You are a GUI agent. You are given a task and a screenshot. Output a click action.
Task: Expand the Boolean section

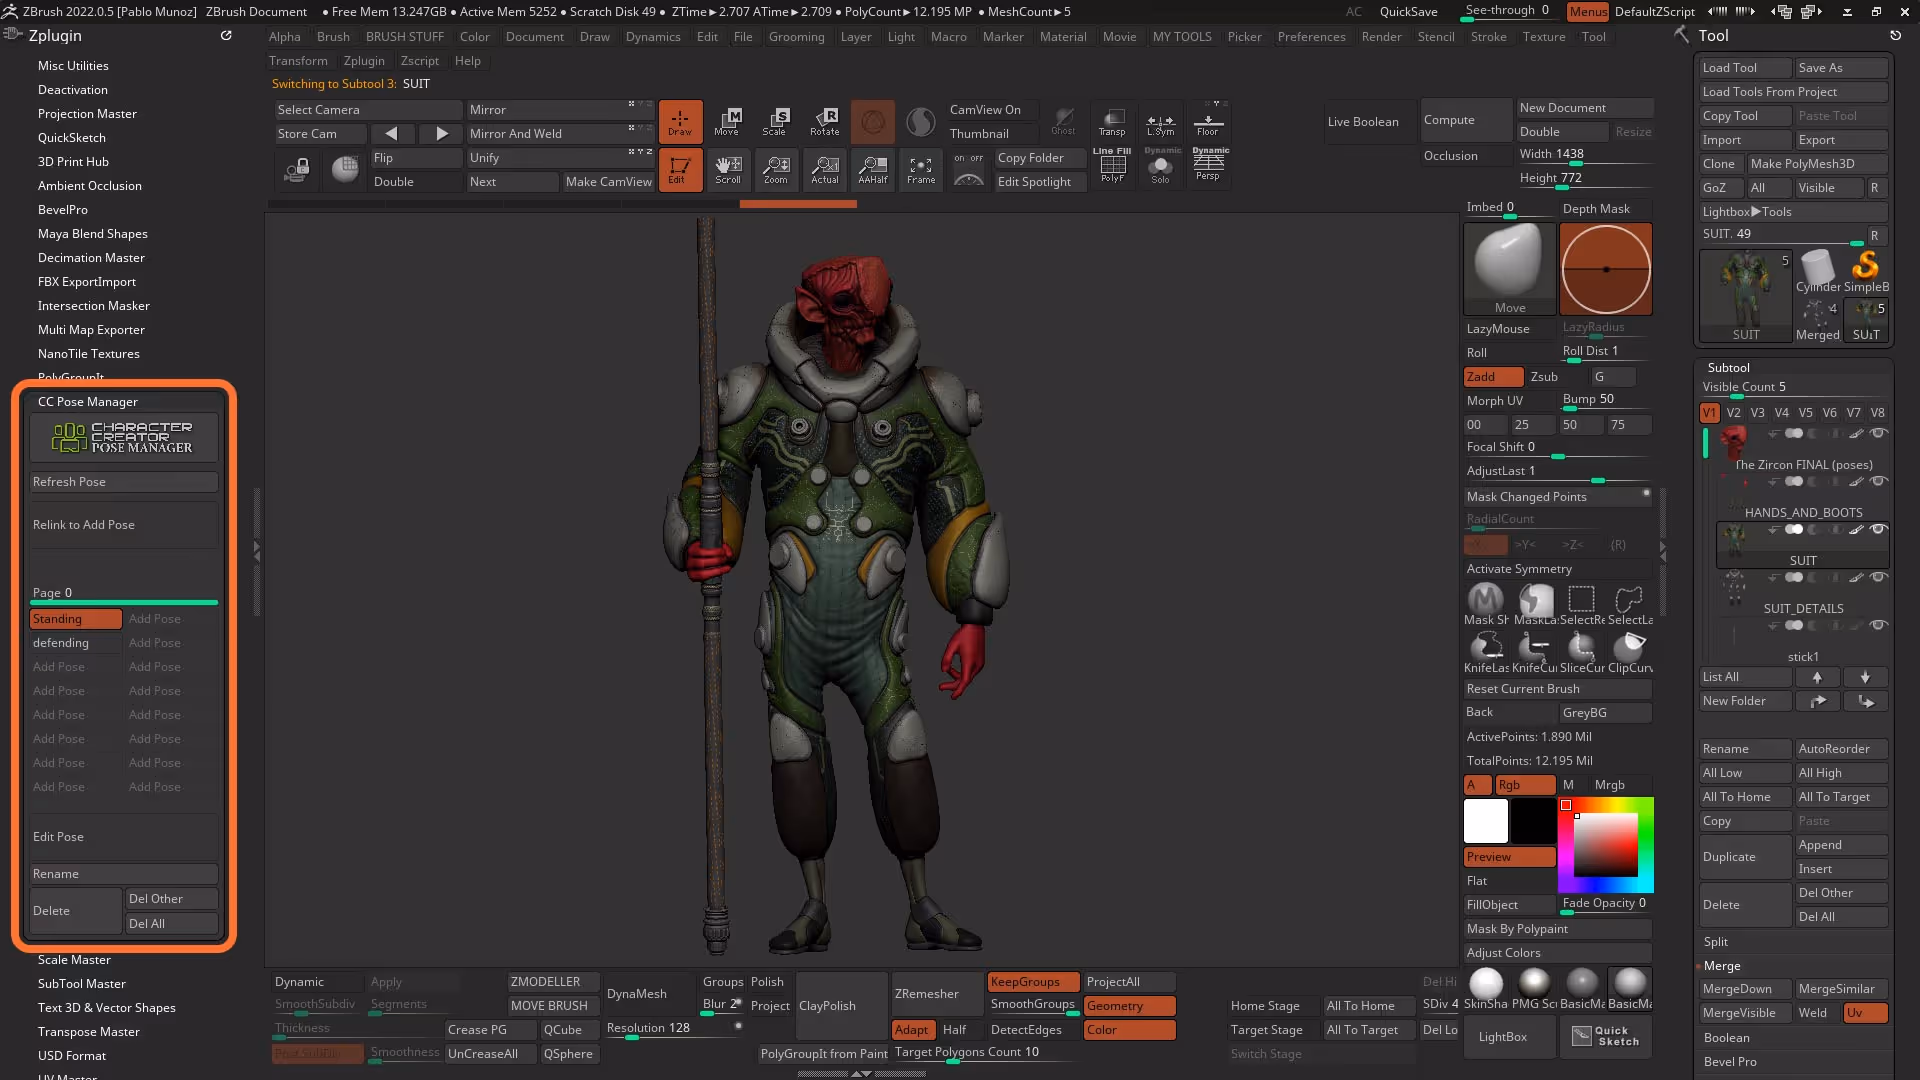tap(1727, 1038)
